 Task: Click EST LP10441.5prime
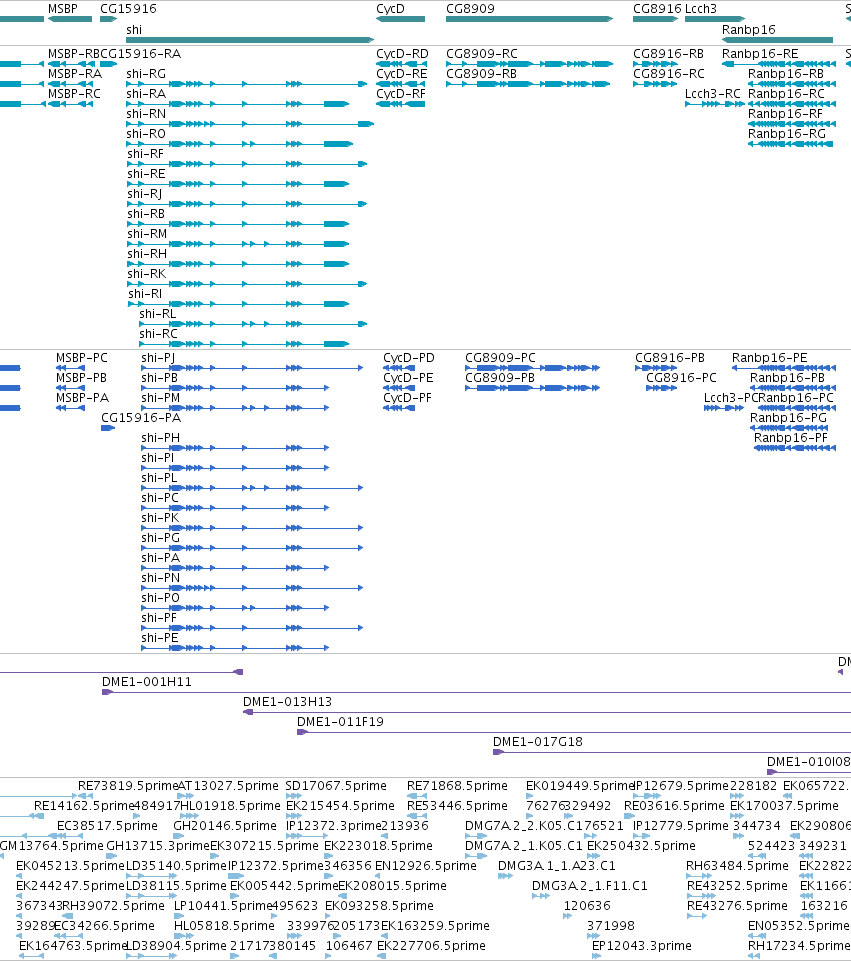click(222, 906)
